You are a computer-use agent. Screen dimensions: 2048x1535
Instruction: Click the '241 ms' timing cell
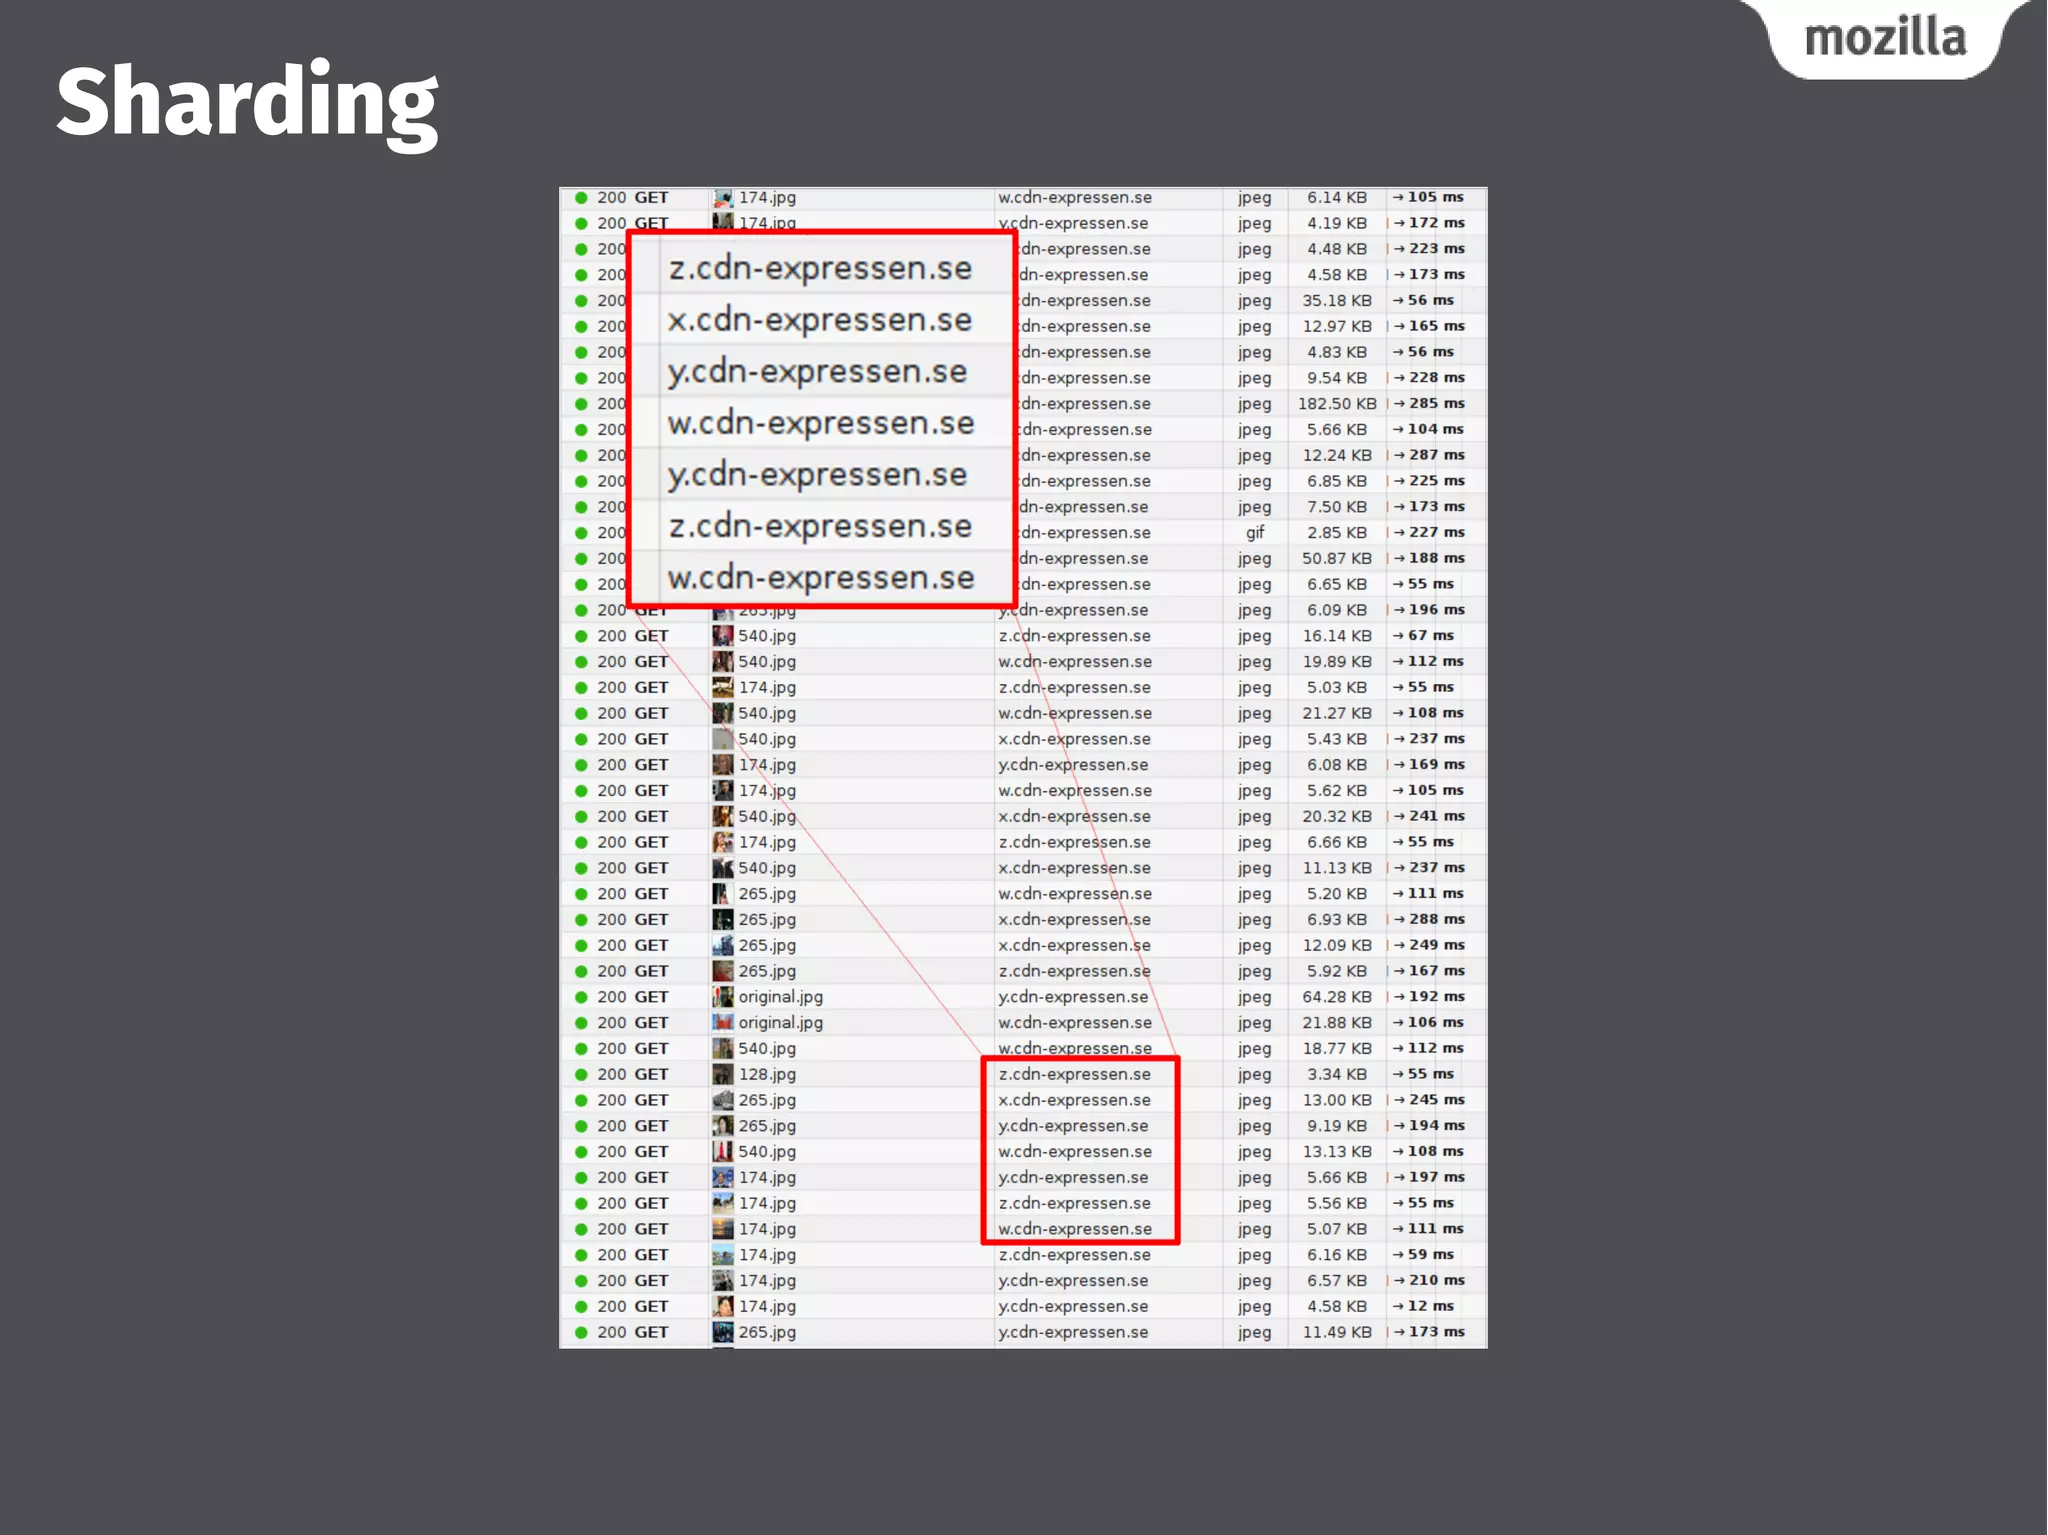tap(1429, 817)
